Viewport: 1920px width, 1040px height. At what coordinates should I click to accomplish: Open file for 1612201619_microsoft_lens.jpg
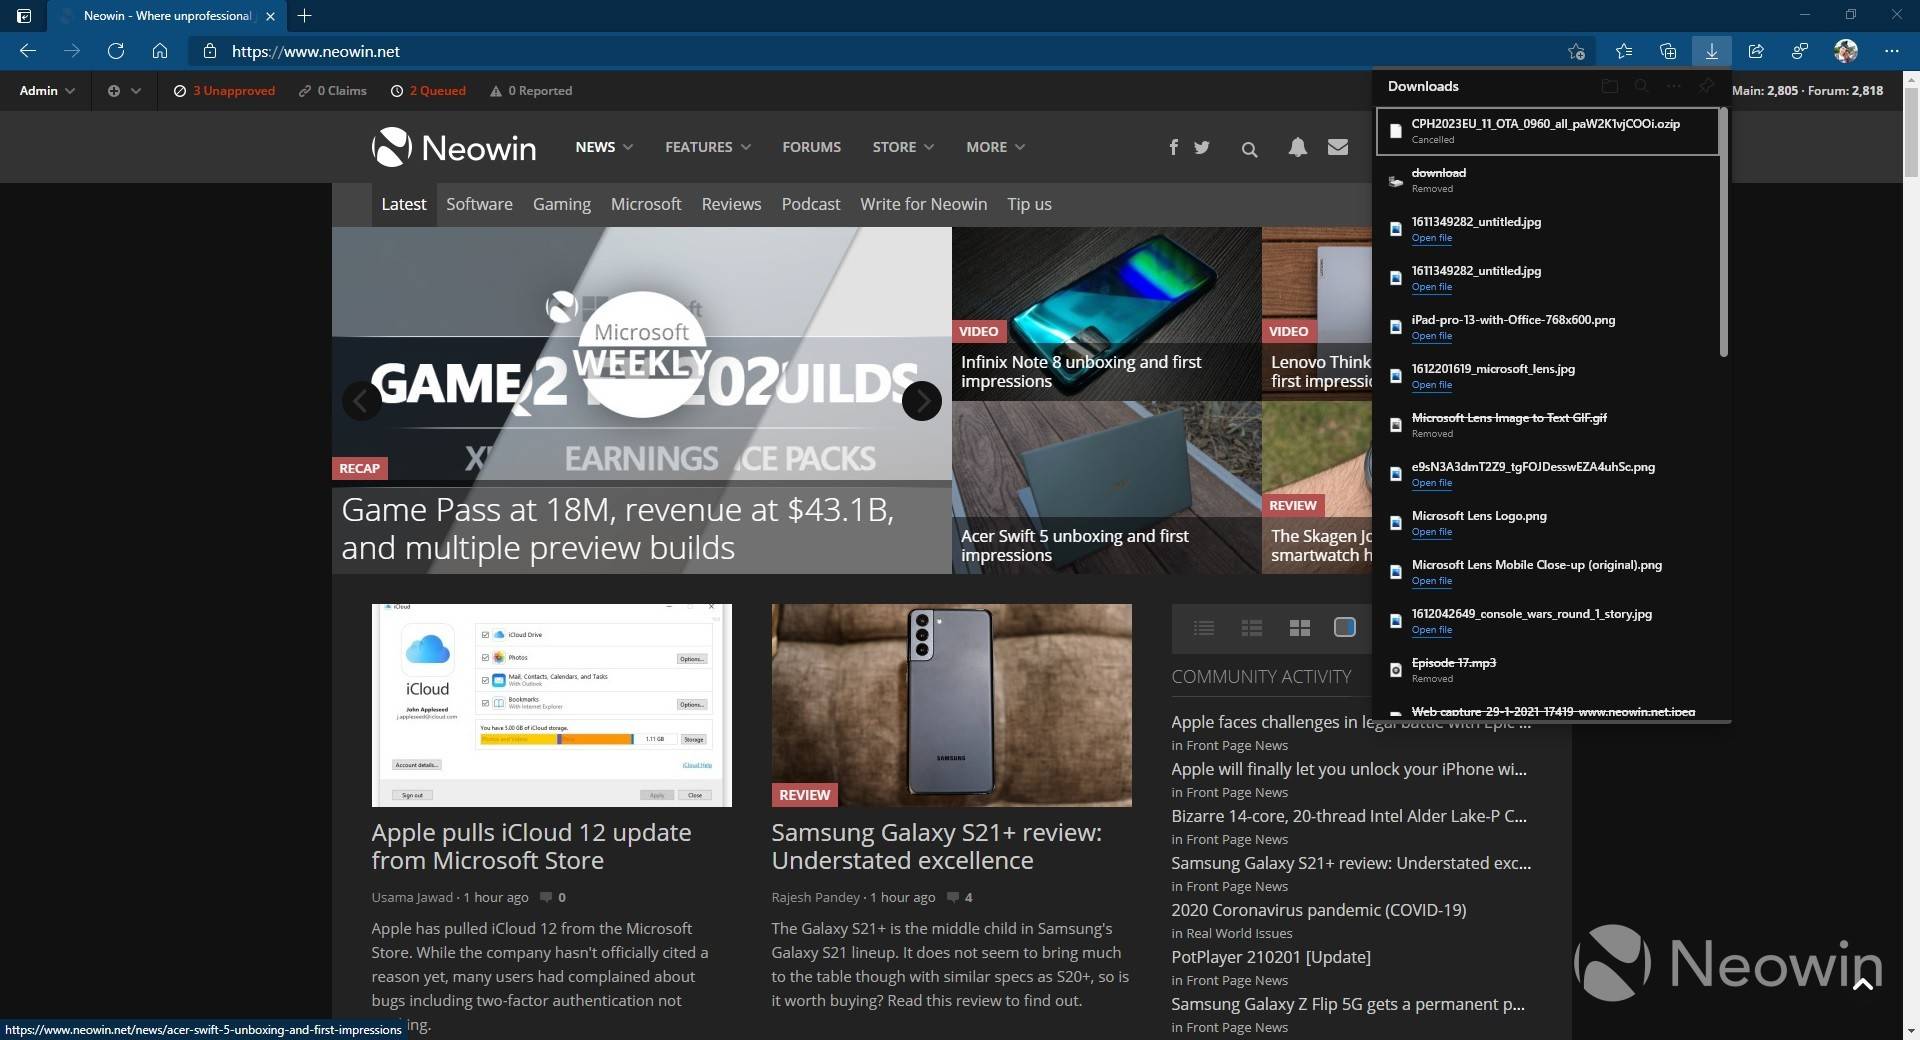tap(1431, 385)
